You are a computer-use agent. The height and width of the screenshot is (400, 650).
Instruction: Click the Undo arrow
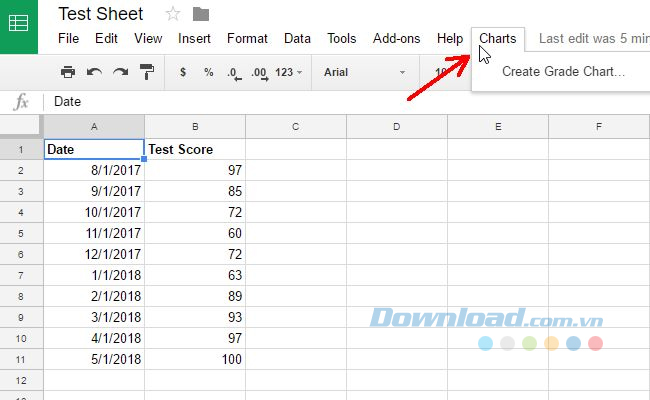tap(94, 72)
